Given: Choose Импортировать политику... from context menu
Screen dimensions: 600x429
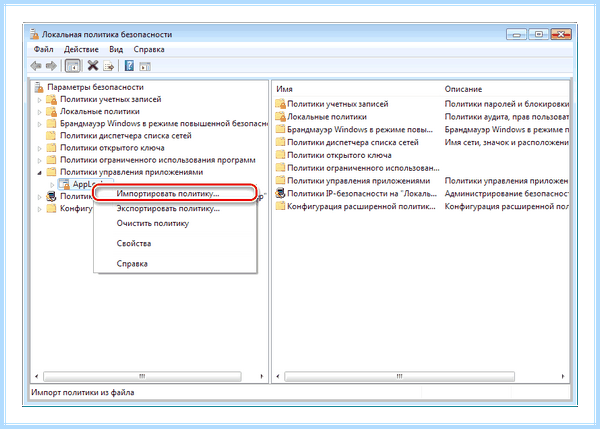Looking at the screenshot, I should pos(175,193).
